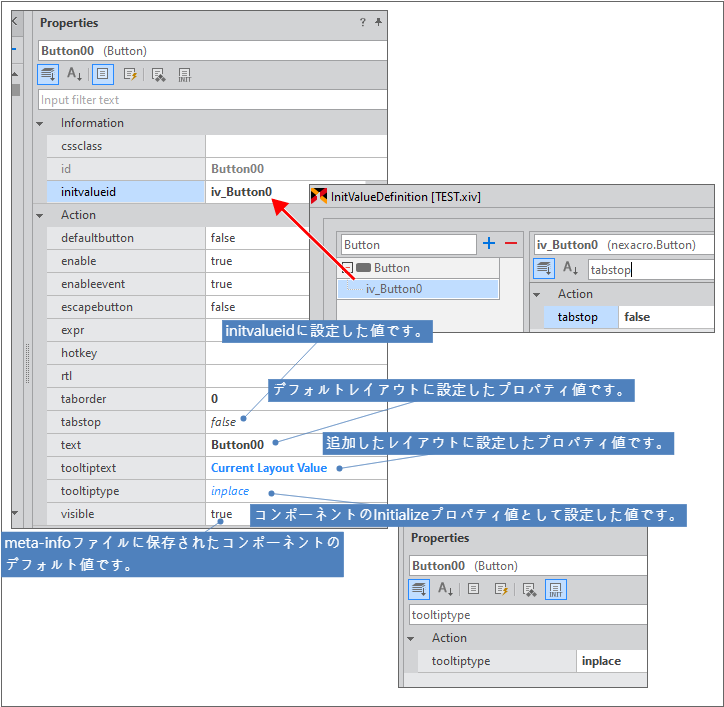The width and height of the screenshot is (724, 707).
Task: Collapse the Action section in top Properties panel
Action: [x=40, y=215]
